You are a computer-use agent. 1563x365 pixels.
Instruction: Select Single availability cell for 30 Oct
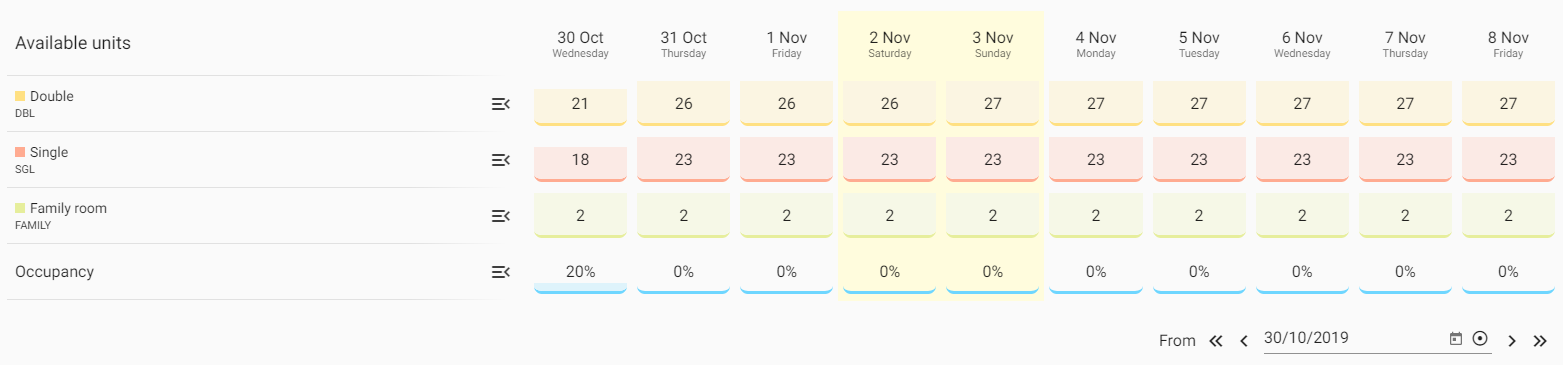(580, 160)
